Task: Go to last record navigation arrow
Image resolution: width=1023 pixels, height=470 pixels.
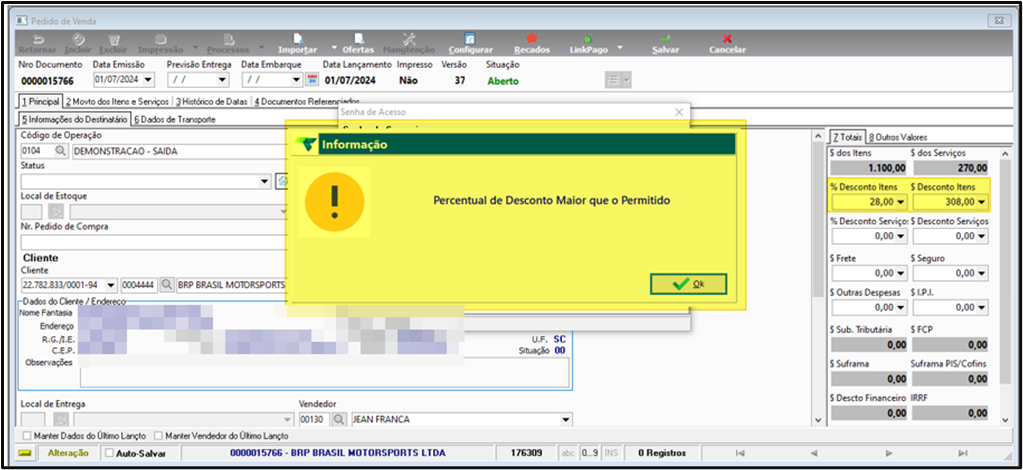Action: pyautogui.click(x=963, y=453)
